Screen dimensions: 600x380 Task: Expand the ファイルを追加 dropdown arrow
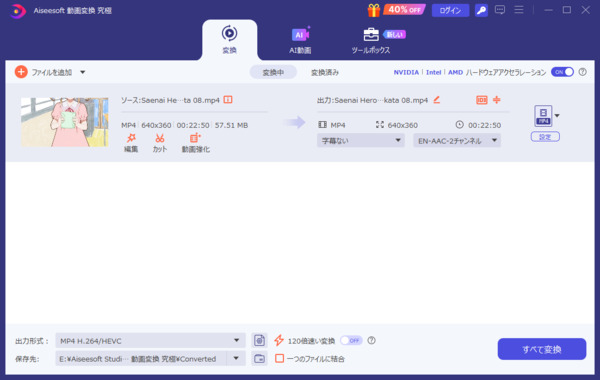pyautogui.click(x=83, y=72)
